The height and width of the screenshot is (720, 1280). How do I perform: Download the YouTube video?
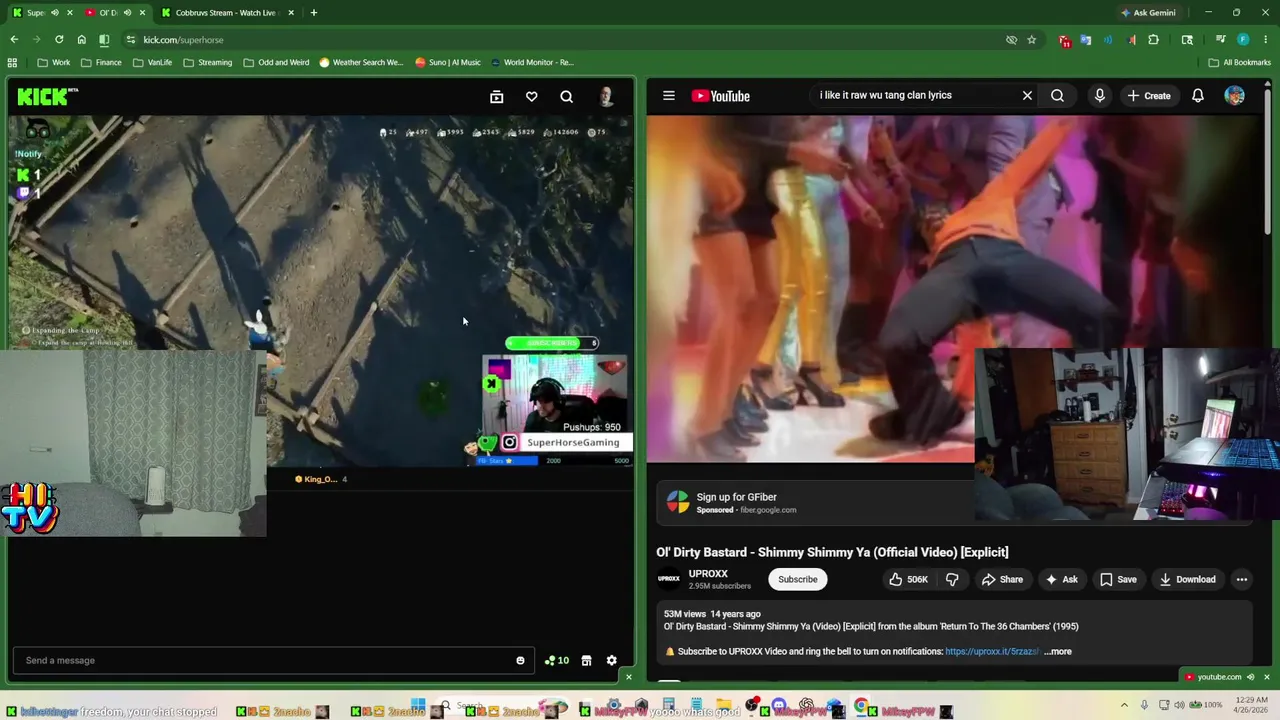[x=1187, y=579]
